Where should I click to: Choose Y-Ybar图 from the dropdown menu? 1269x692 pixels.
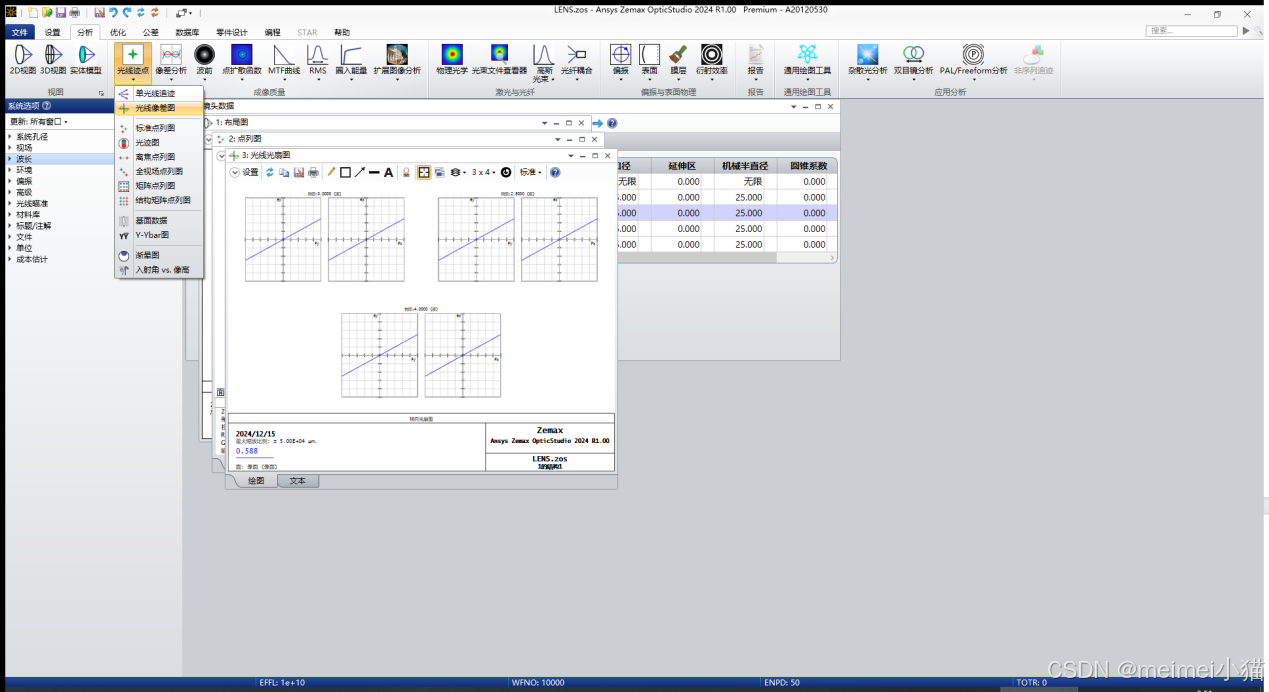point(159,235)
